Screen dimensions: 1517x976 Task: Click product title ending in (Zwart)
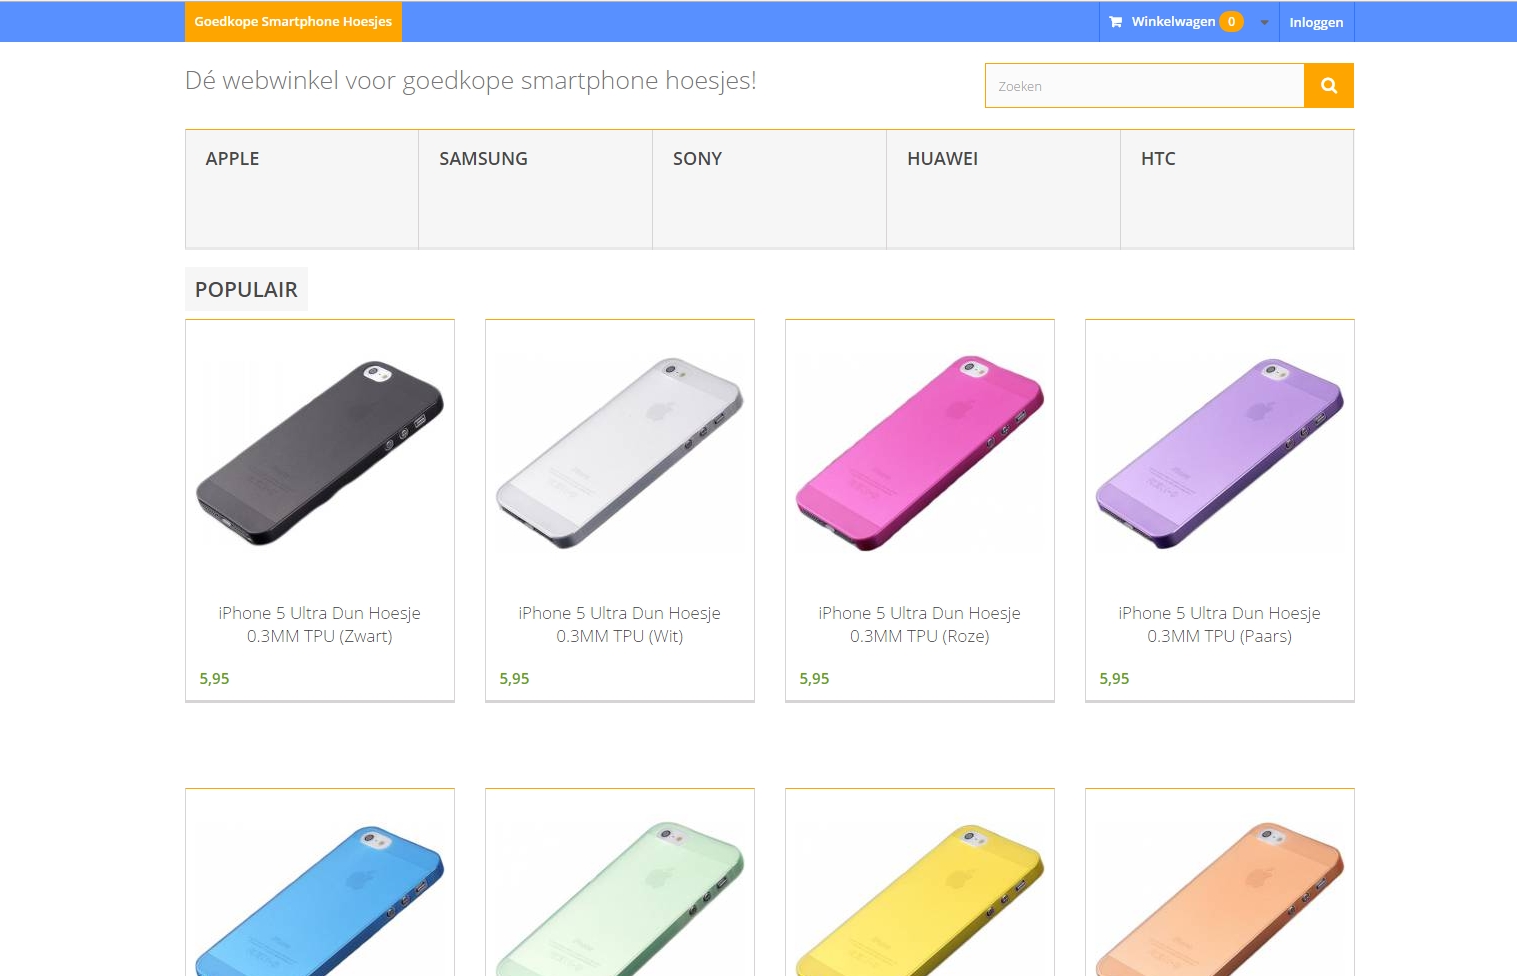tap(320, 624)
